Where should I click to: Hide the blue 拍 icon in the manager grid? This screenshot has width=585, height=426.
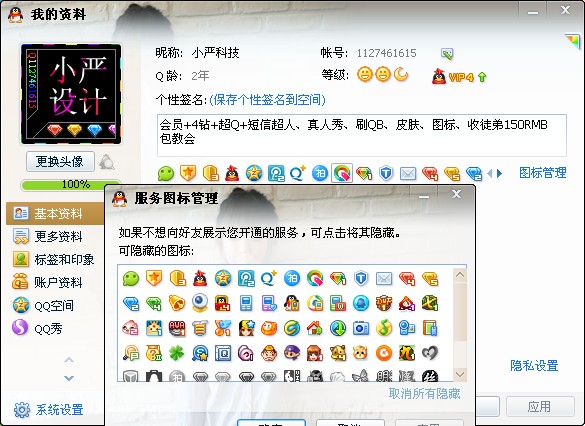[x=292, y=279]
